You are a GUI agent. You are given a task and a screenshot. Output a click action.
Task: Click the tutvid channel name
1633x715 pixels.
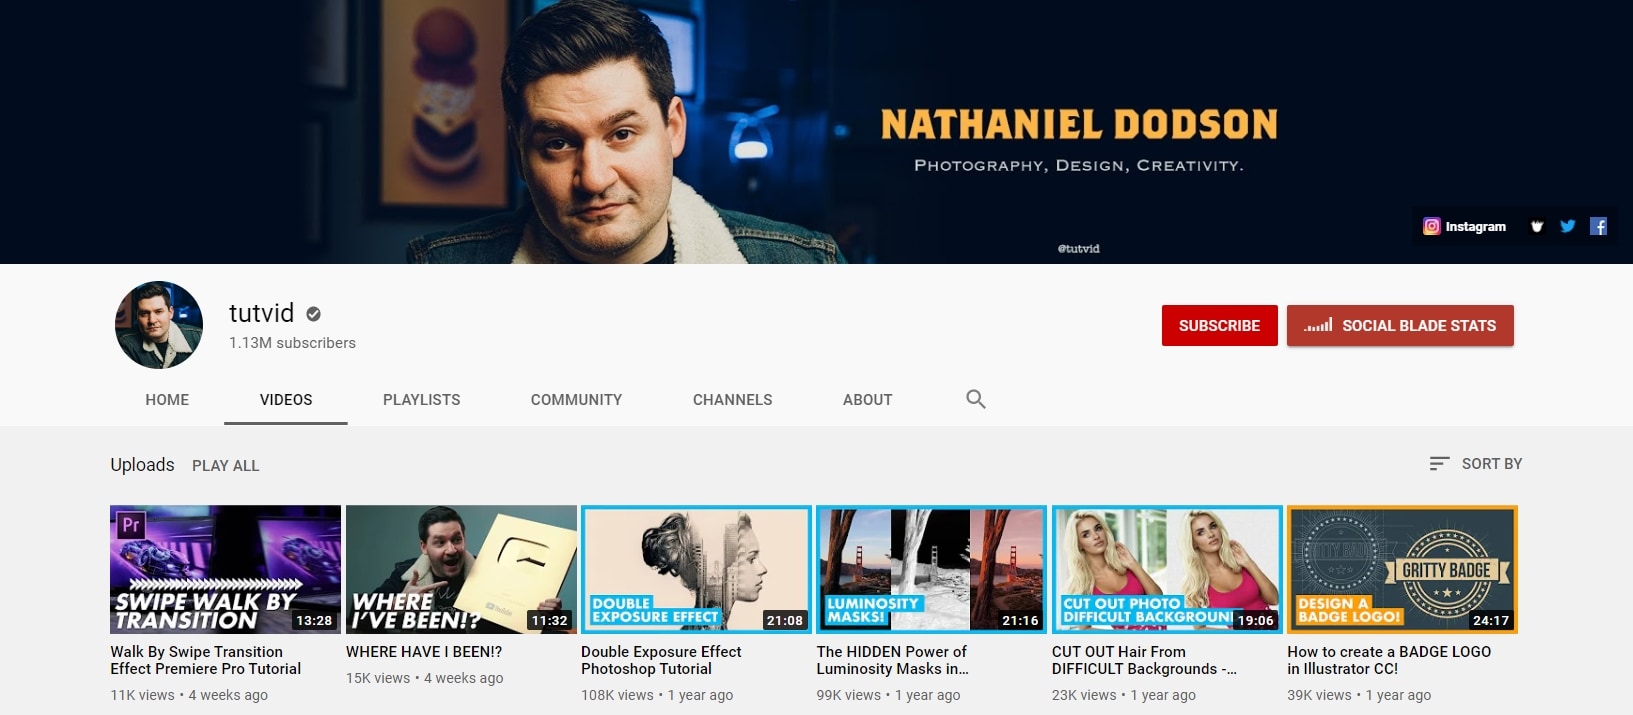[x=261, y=313]
